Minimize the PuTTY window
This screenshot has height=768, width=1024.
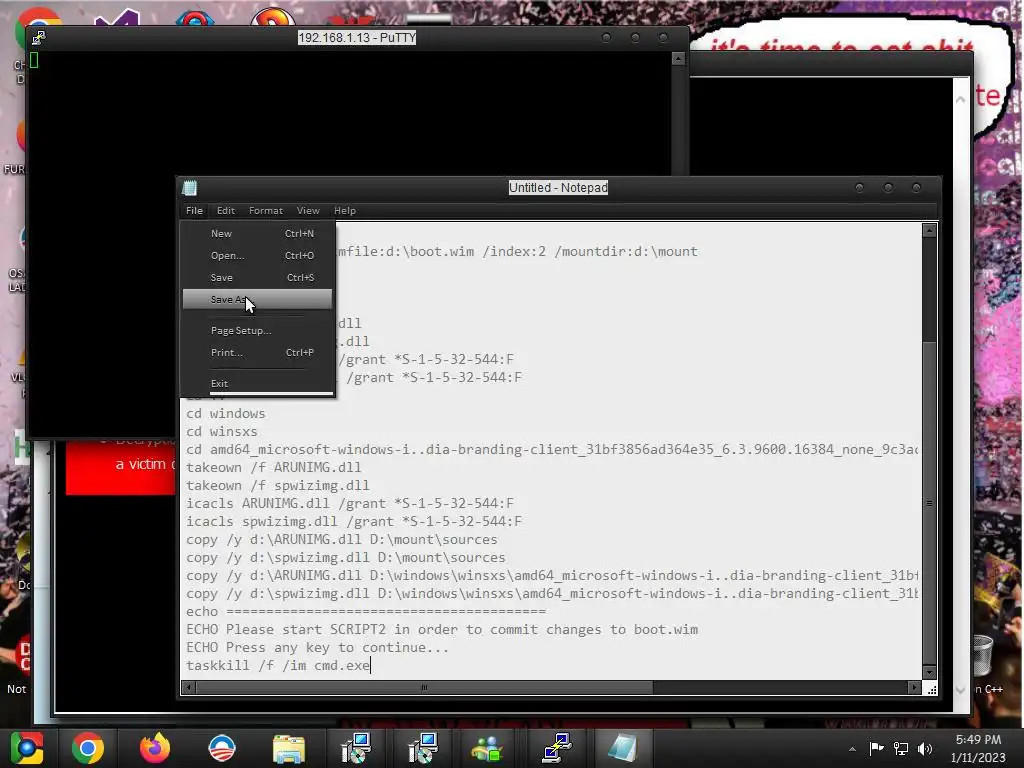(607, 38)
